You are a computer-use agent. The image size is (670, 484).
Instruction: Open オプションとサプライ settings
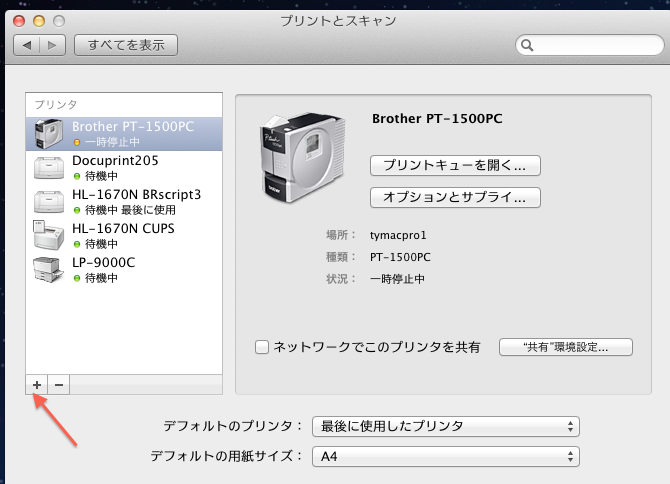(x=455, y=197)
